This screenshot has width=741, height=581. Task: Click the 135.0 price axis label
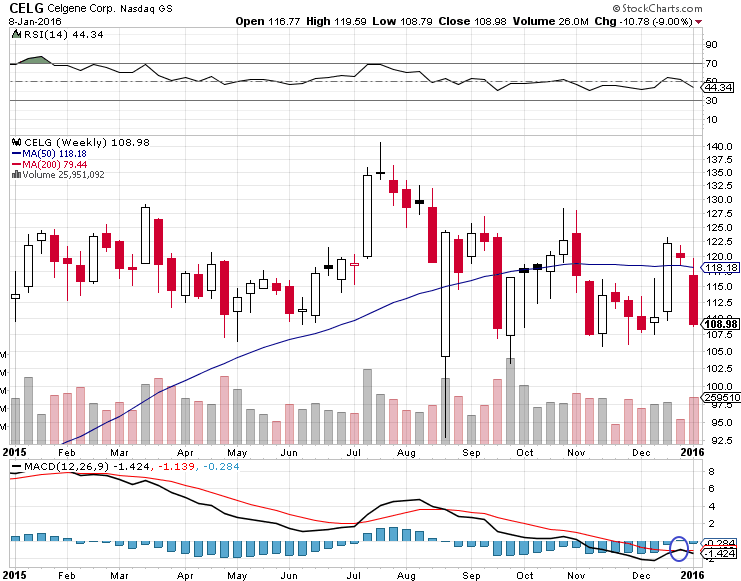[719, 173]
